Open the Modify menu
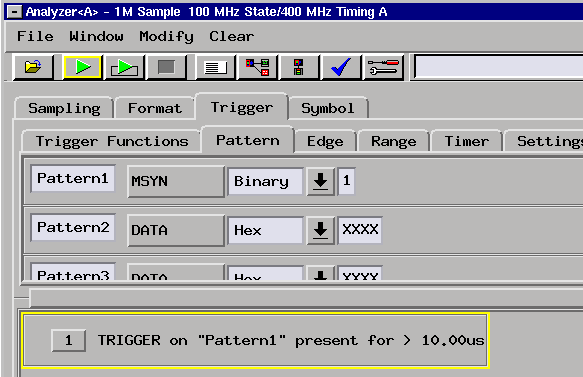The image size is (583, 377). [166, 36]
